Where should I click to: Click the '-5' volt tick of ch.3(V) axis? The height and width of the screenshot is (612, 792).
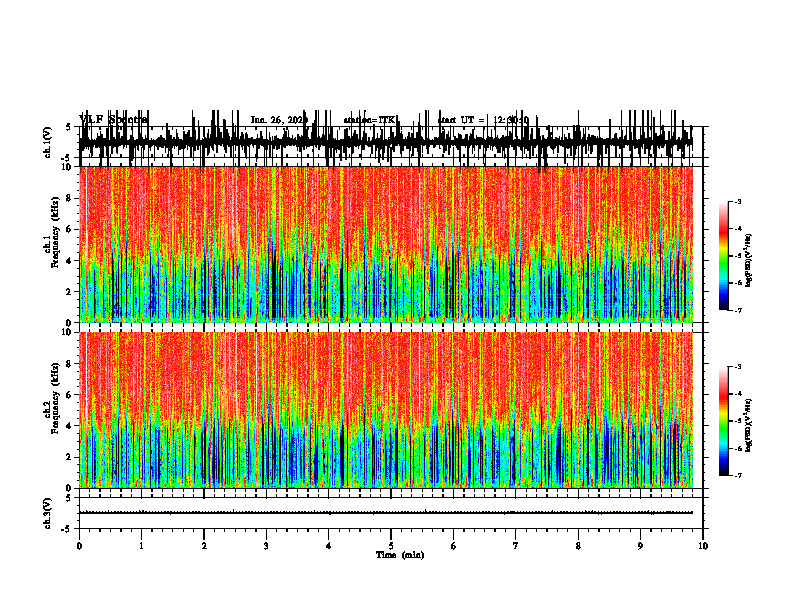point(67,529)
